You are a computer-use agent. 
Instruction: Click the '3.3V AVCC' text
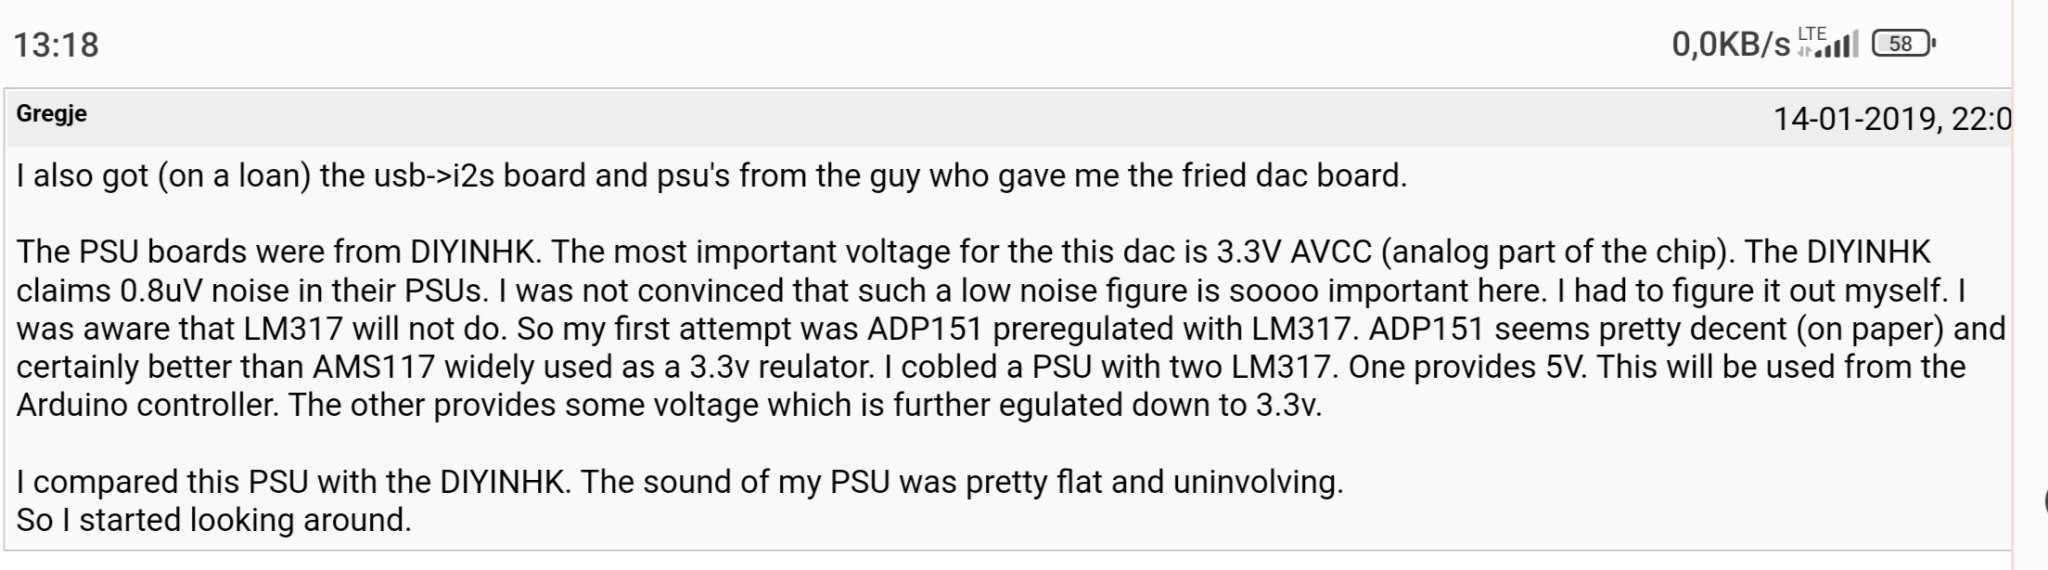[x=1294, y=252]
